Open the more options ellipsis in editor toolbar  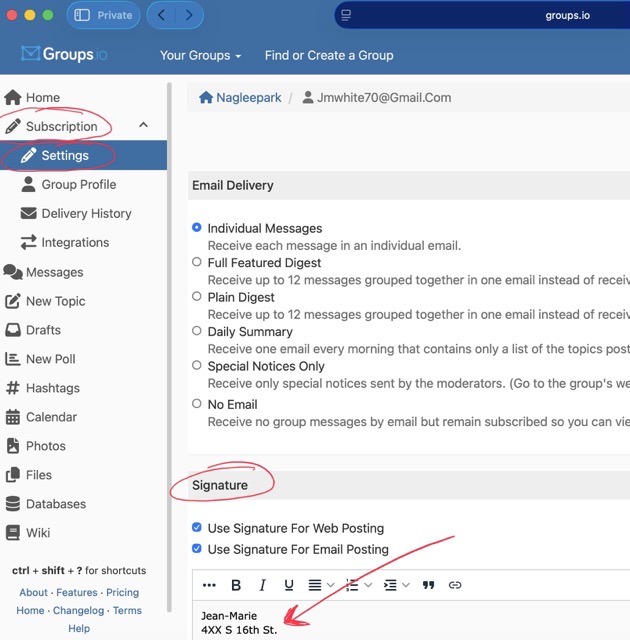(209, 585)
